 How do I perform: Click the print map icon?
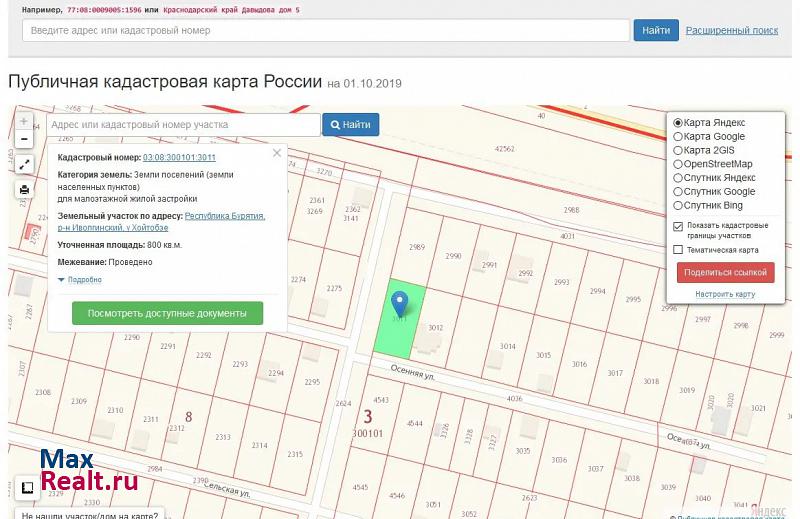pyautogui.click(x=24, y=189)
